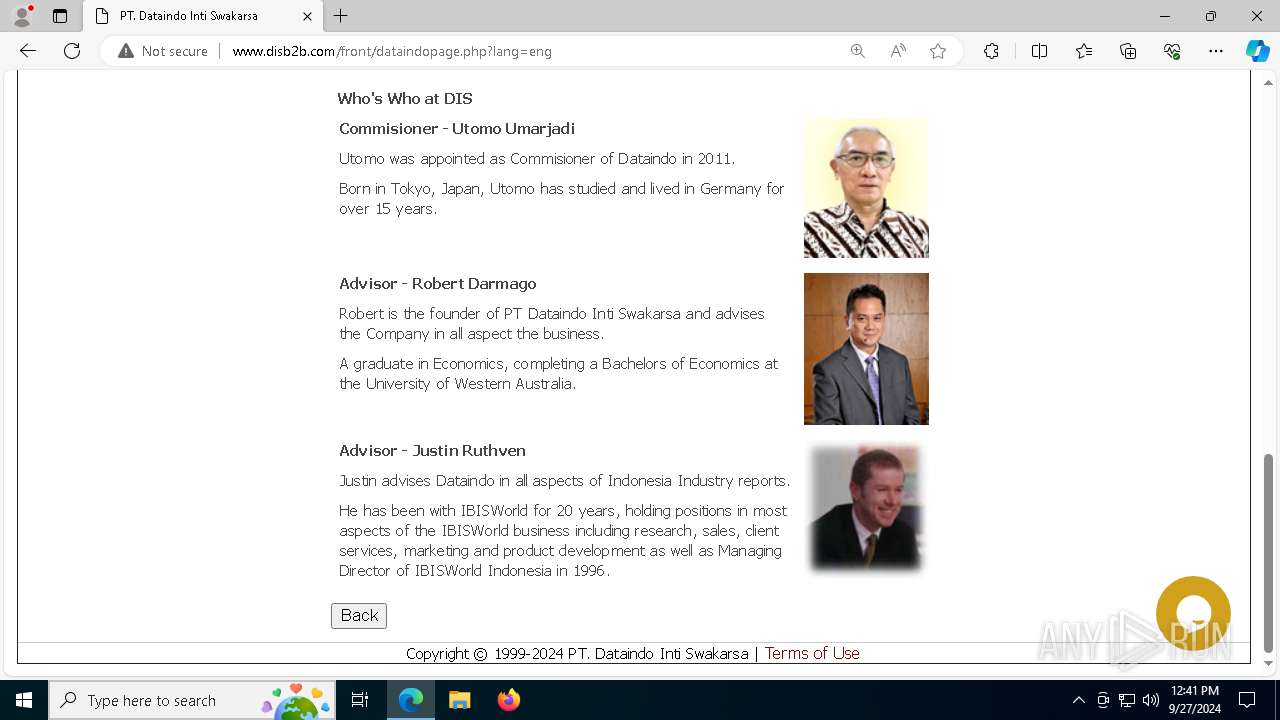The width and height of the screenshot is (1280, 720).
Task: Click Robert Darmago's portrait photo
Action: pos(866,349)
